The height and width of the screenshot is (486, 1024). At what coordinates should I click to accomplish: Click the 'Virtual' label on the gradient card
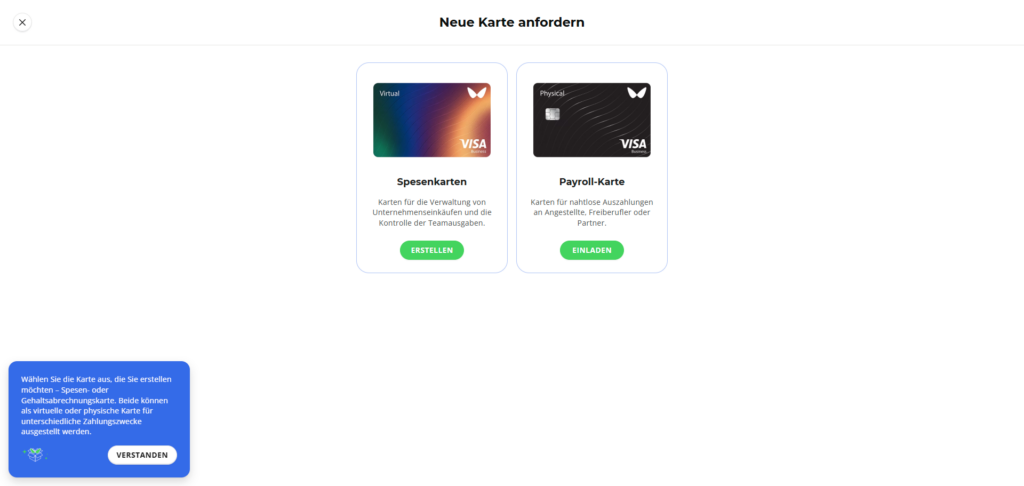point(389,93)
